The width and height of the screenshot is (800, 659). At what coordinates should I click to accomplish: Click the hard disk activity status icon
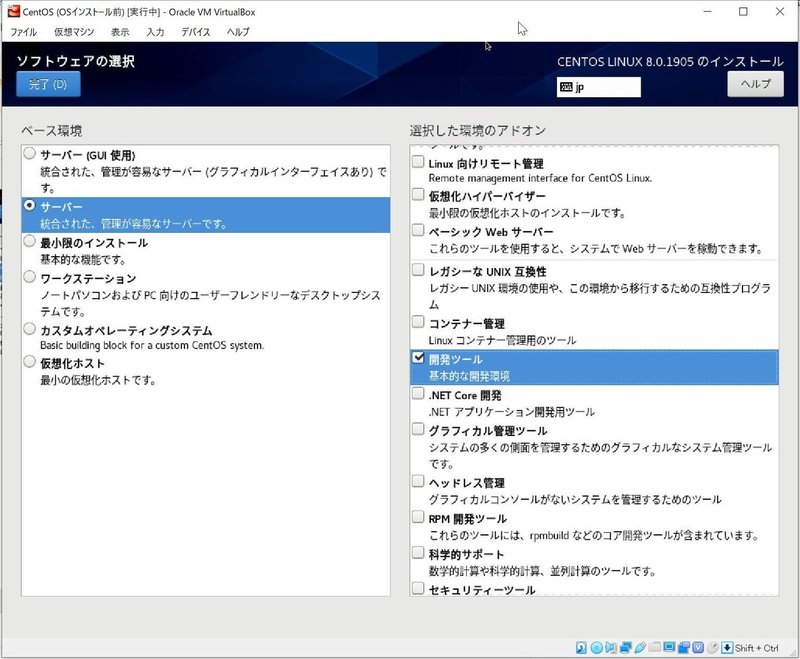[x=581, y=648]
